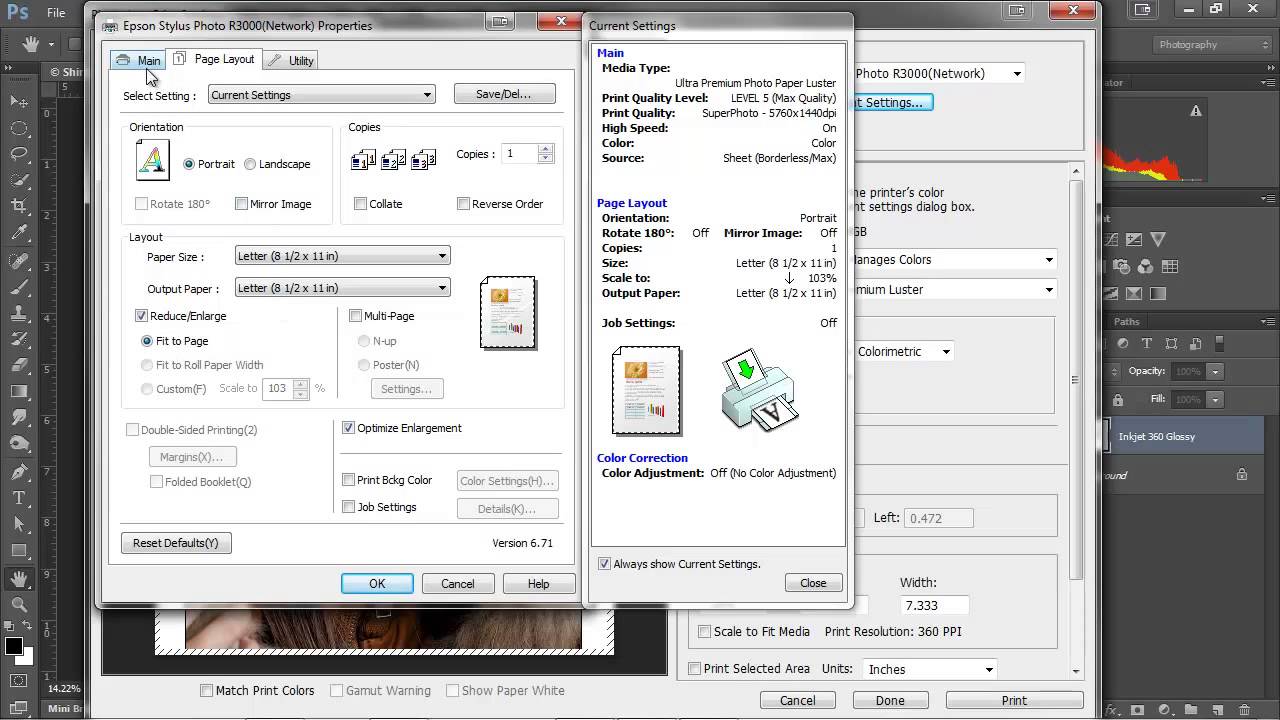Select the Lasso tool

[x=19, y=154]
